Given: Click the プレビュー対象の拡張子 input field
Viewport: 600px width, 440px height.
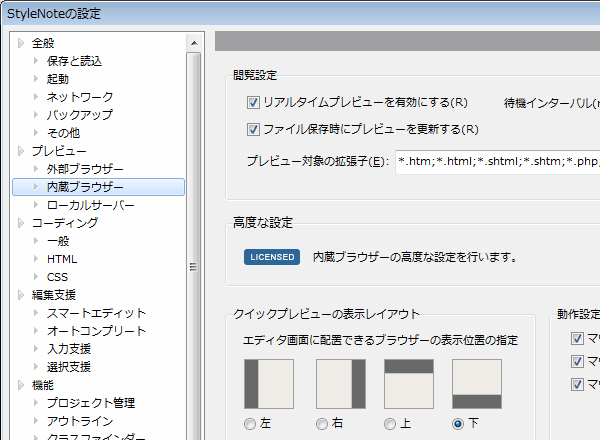Looking at the screenshot, I should pos(496,161).
